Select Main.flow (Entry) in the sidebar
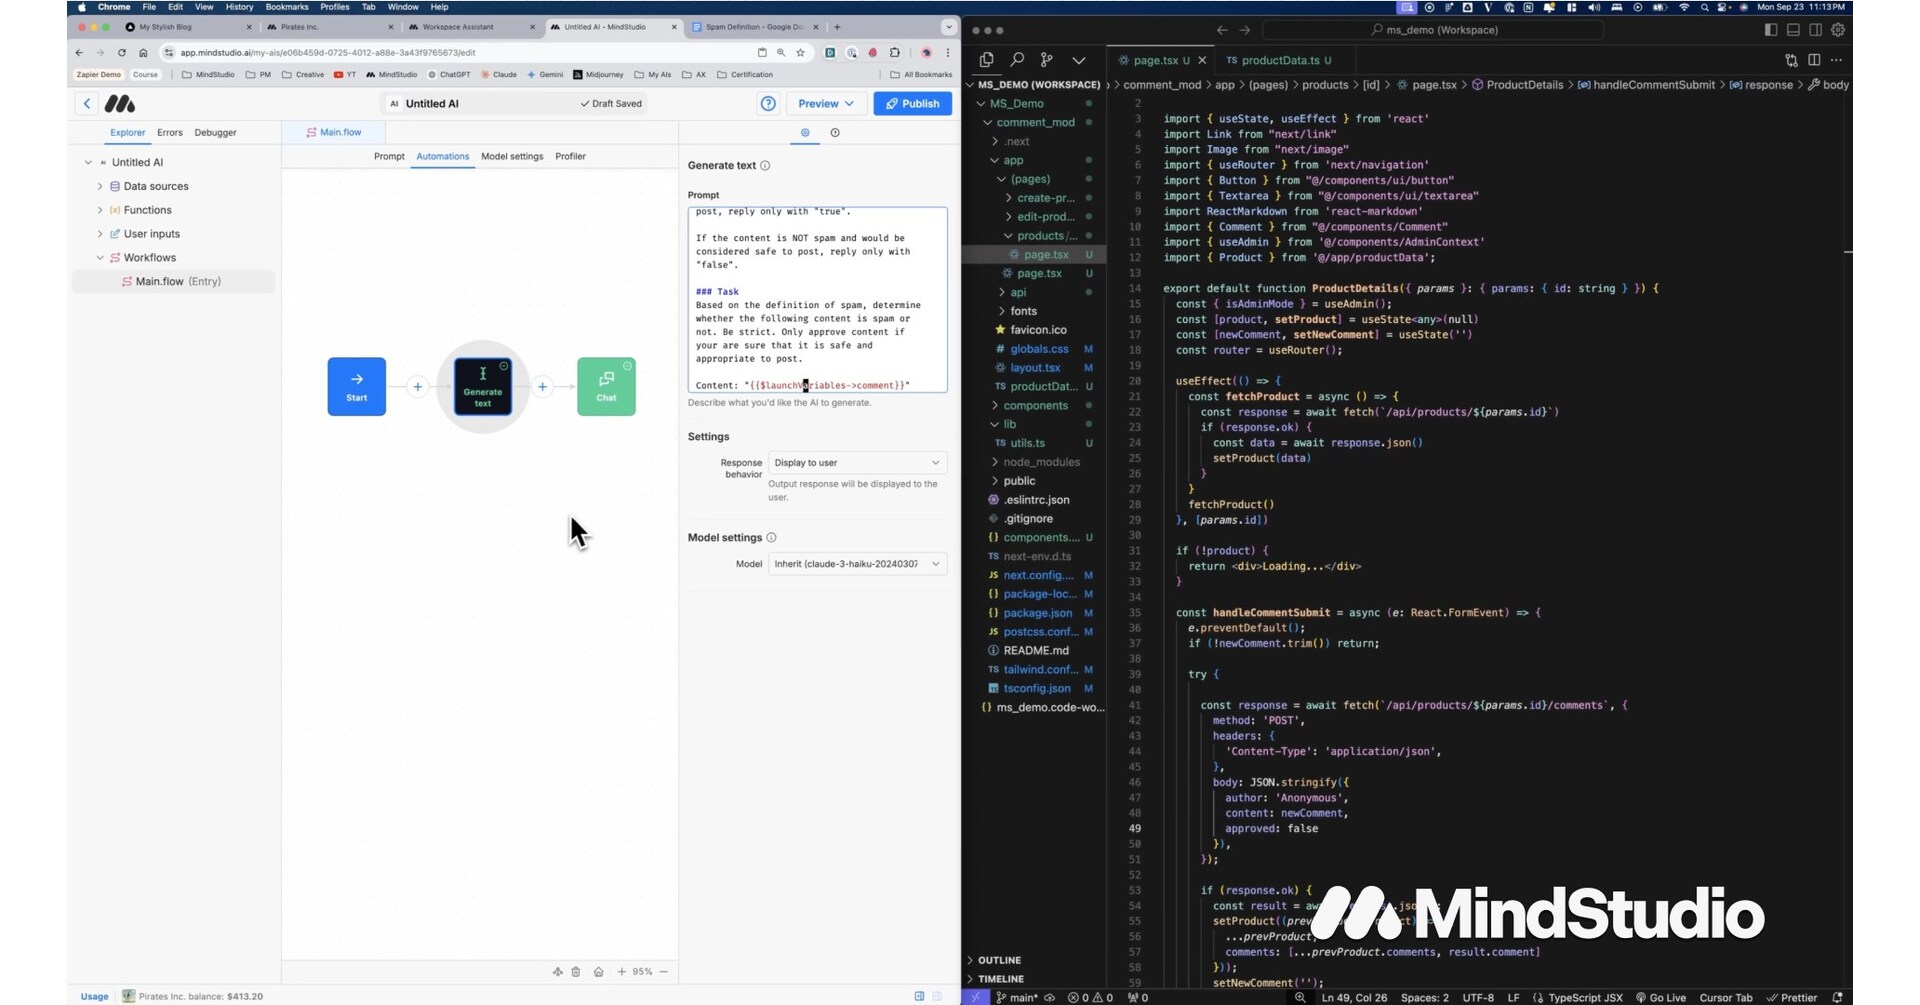The height and width of the screenshot is (1005, 1920). [172, 281]
